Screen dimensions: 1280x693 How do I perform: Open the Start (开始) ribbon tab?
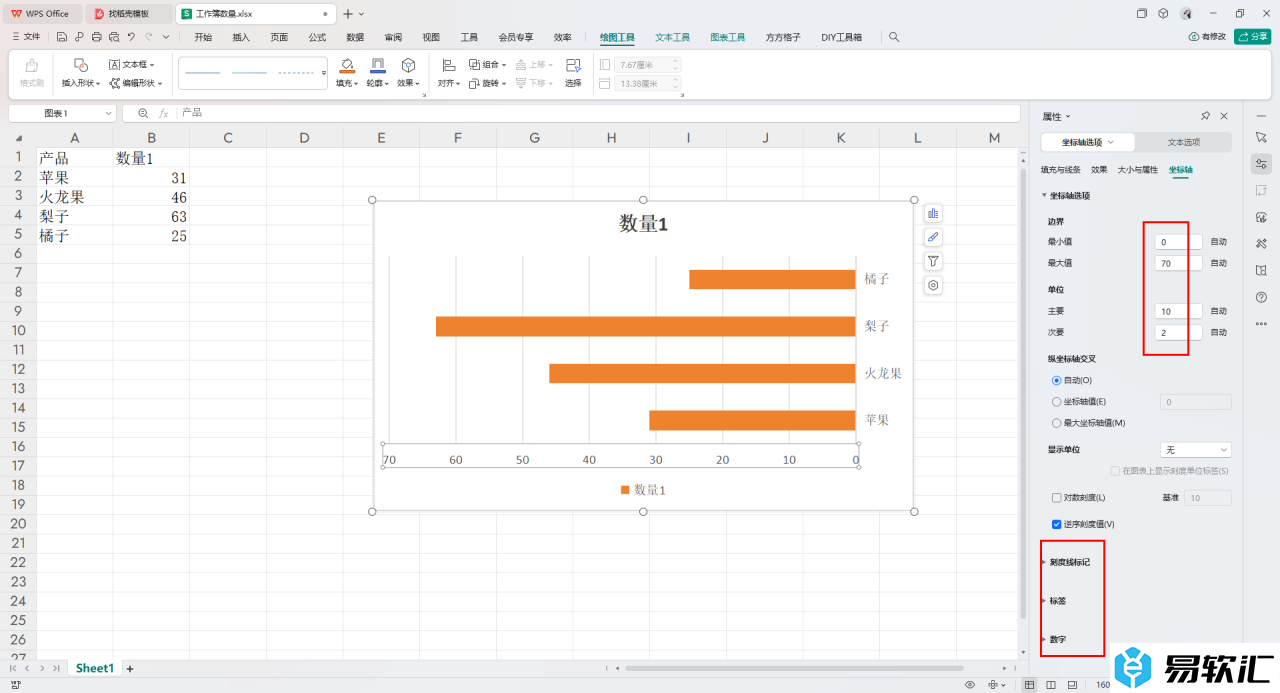(203, 37)
